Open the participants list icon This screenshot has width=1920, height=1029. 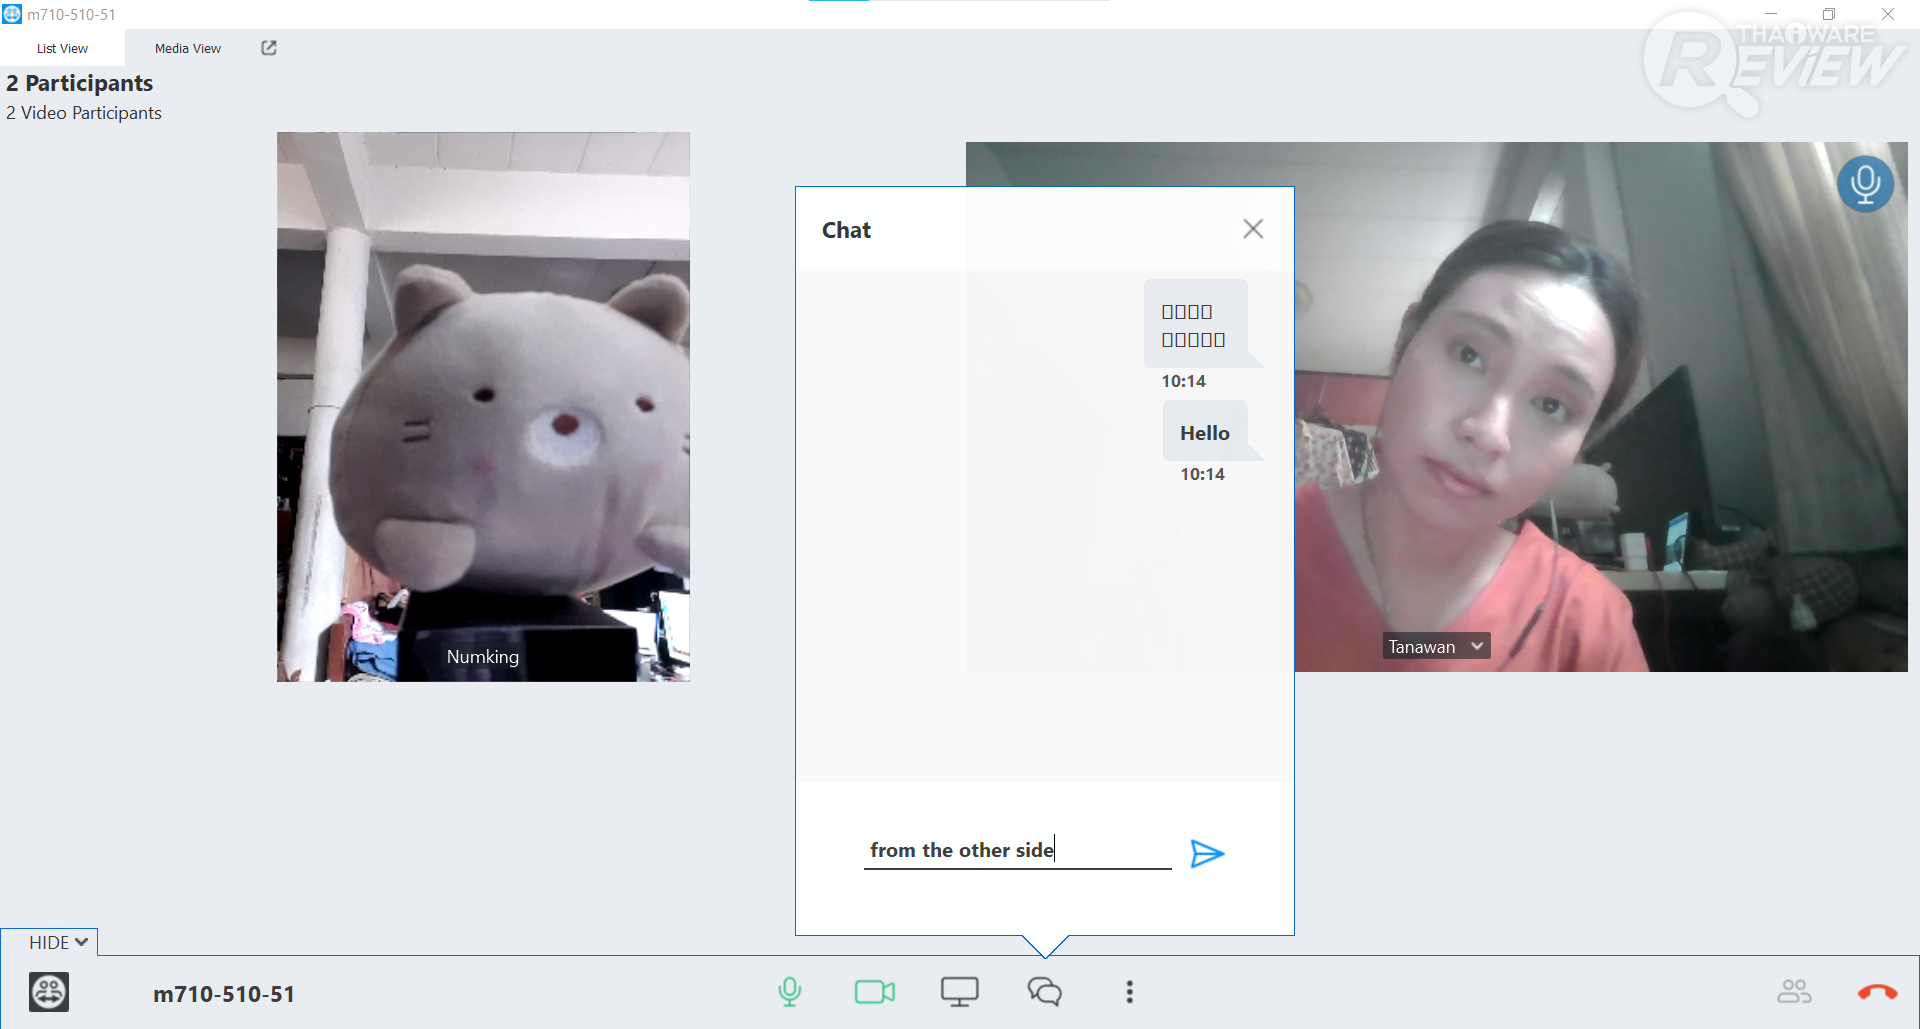pyautogui.click(x=1794, y=992)
